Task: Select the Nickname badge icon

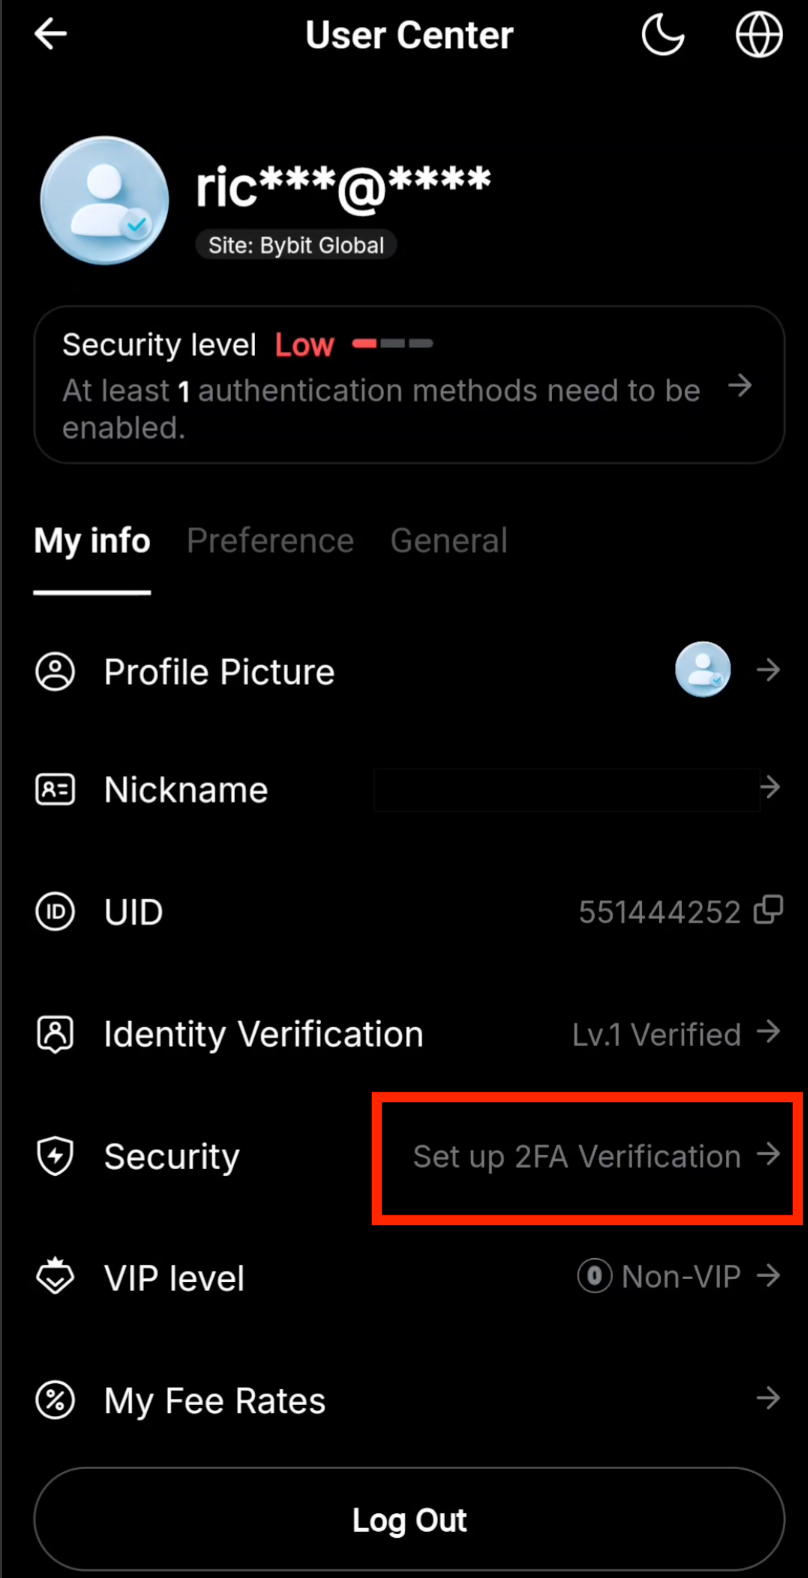Action: click(x=55, y=789)
